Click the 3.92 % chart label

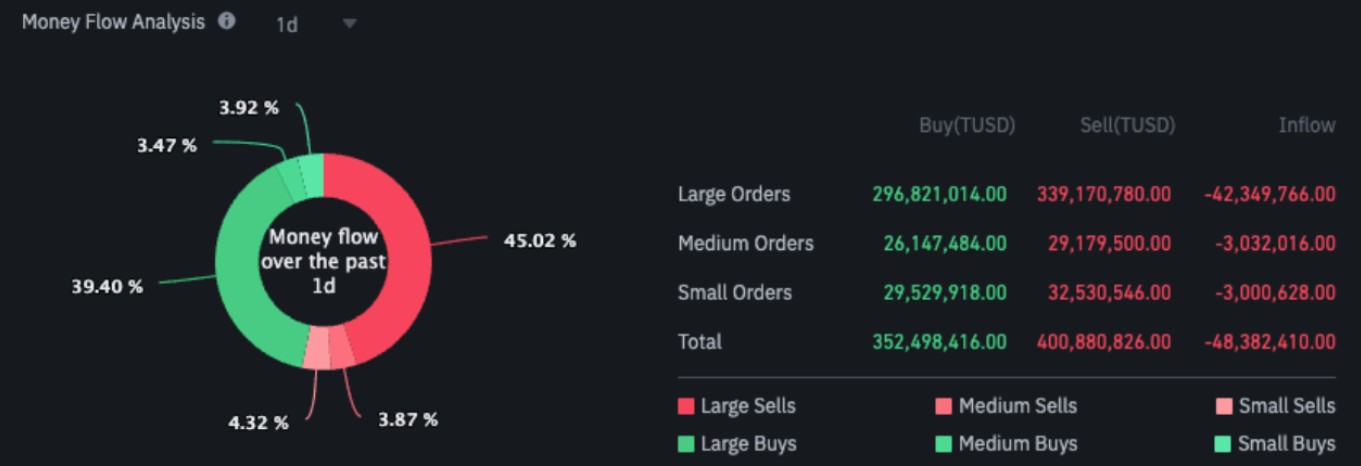(x=249, y=107)
